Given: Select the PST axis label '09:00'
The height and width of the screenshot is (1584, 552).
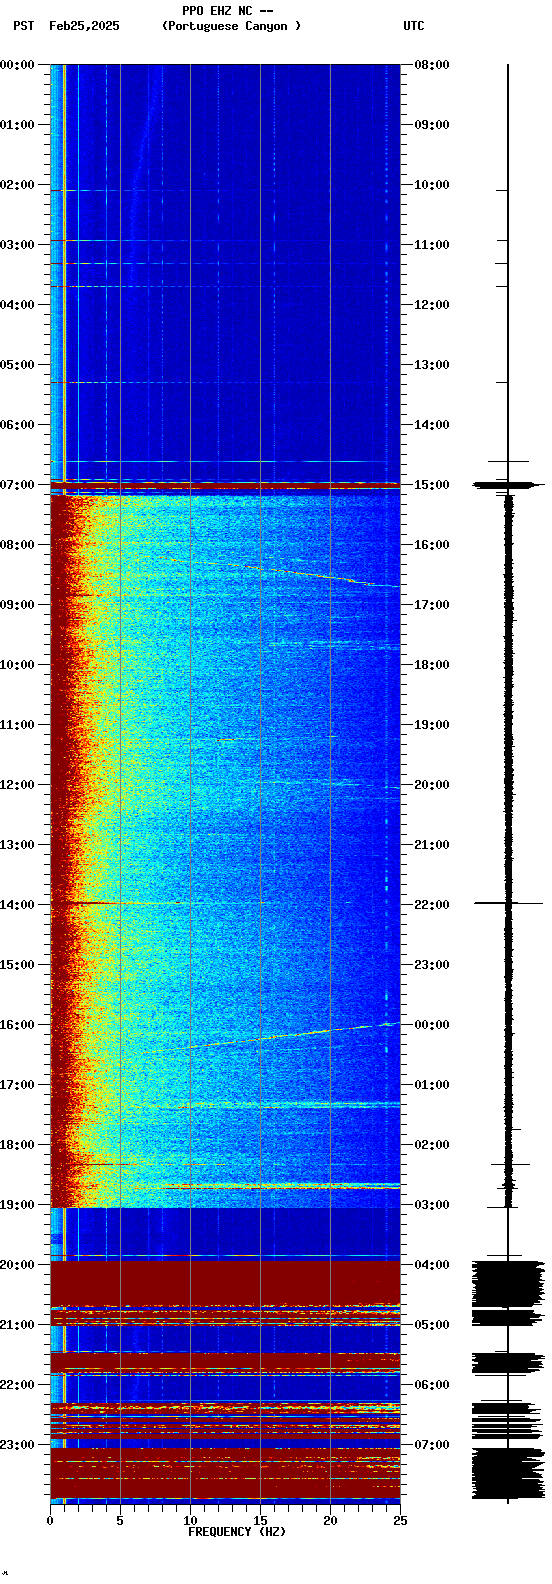Looking at the screenshot, I should [x=17, y=605].
